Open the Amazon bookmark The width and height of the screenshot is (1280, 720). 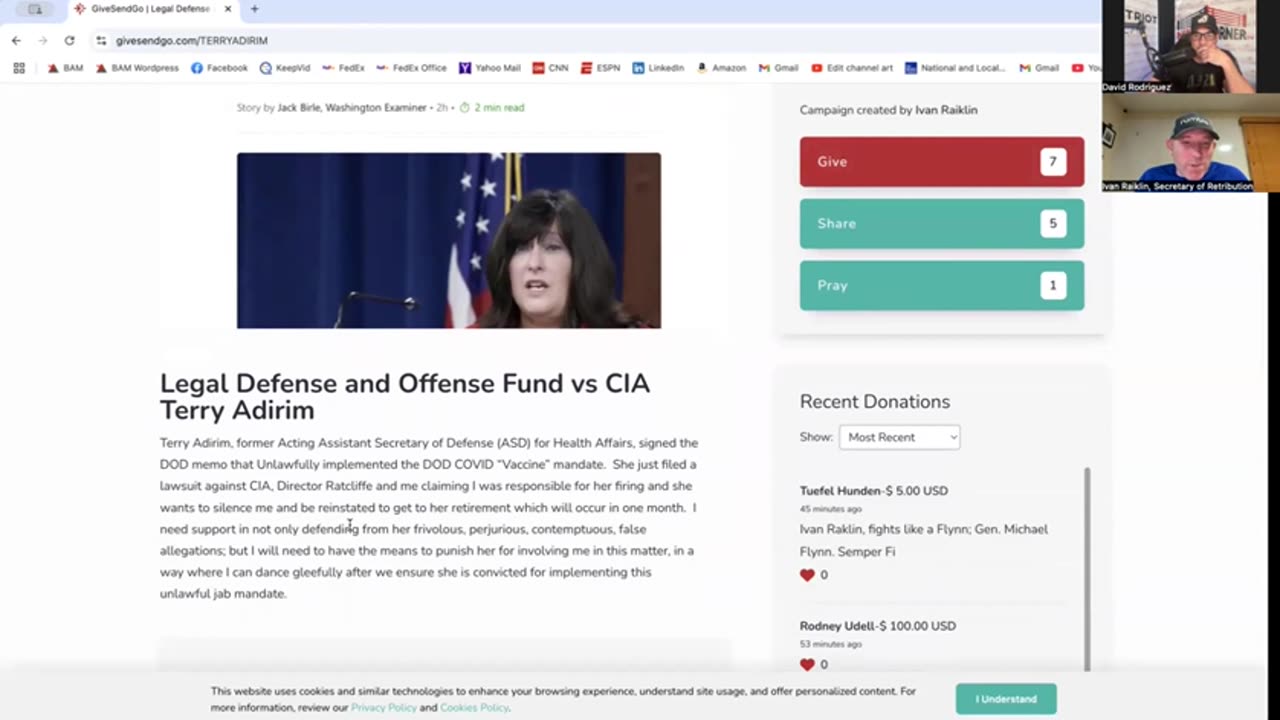721,68
